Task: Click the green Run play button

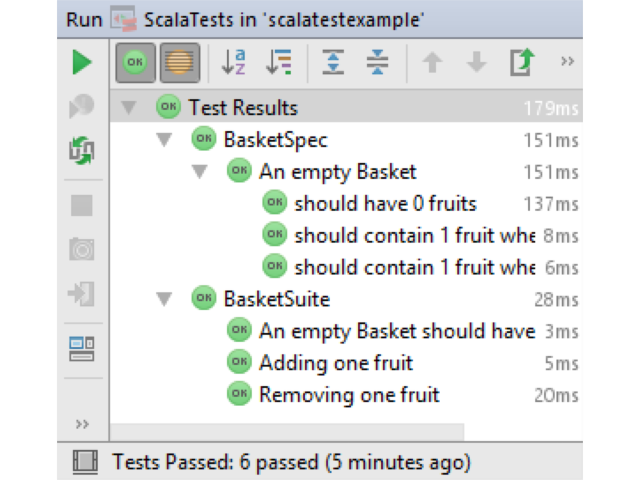Action: pyautogui.click(x=82, y=62)
